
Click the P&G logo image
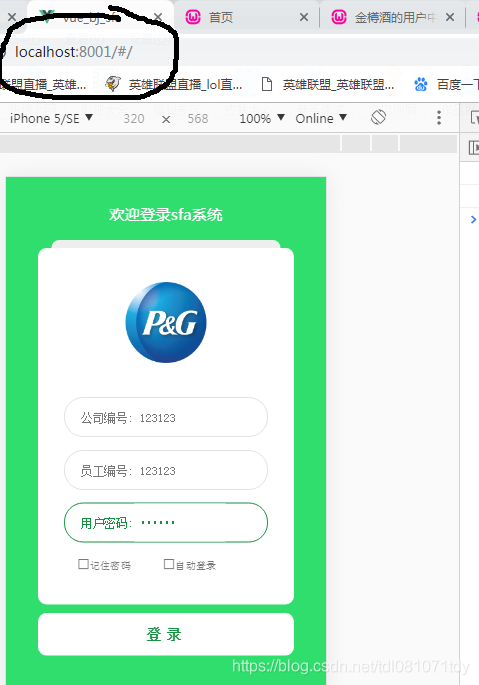pos(166,322)
